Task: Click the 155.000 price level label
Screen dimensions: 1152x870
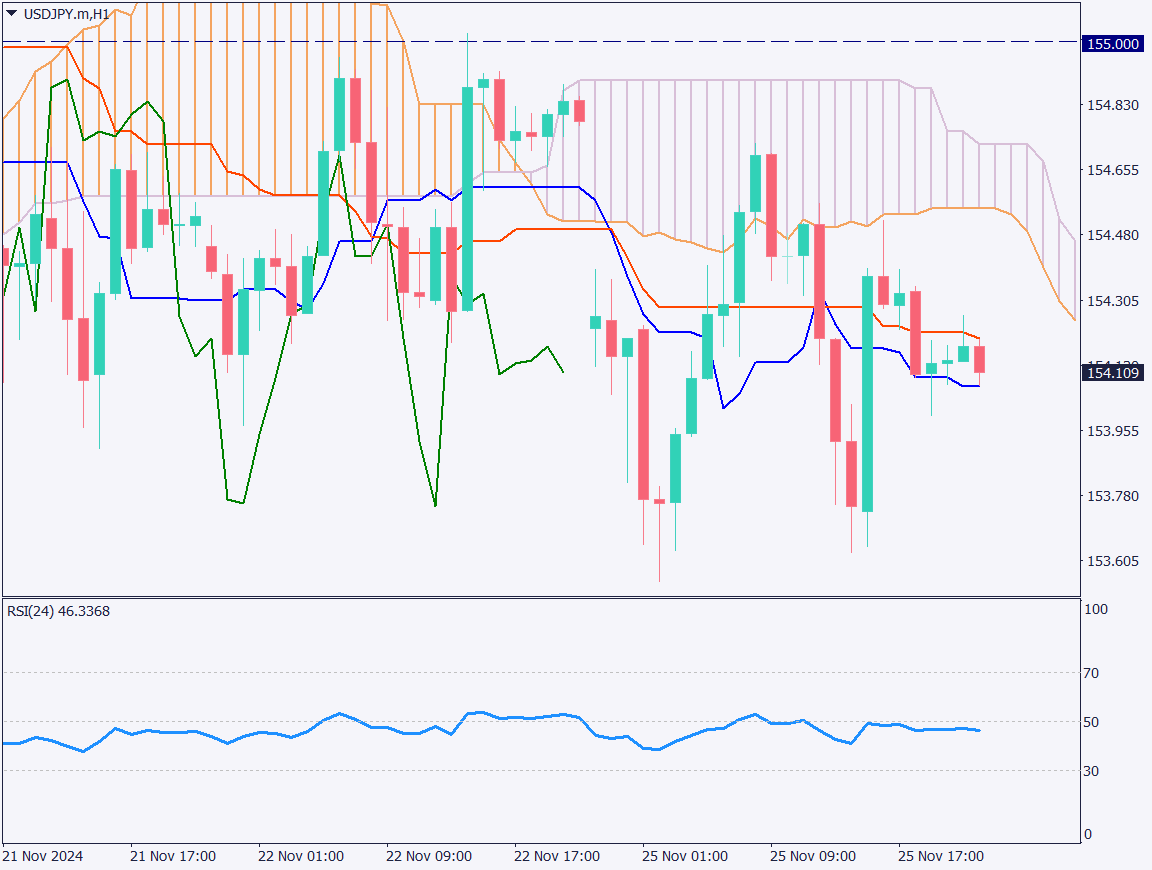Action: click(1112, 44)
